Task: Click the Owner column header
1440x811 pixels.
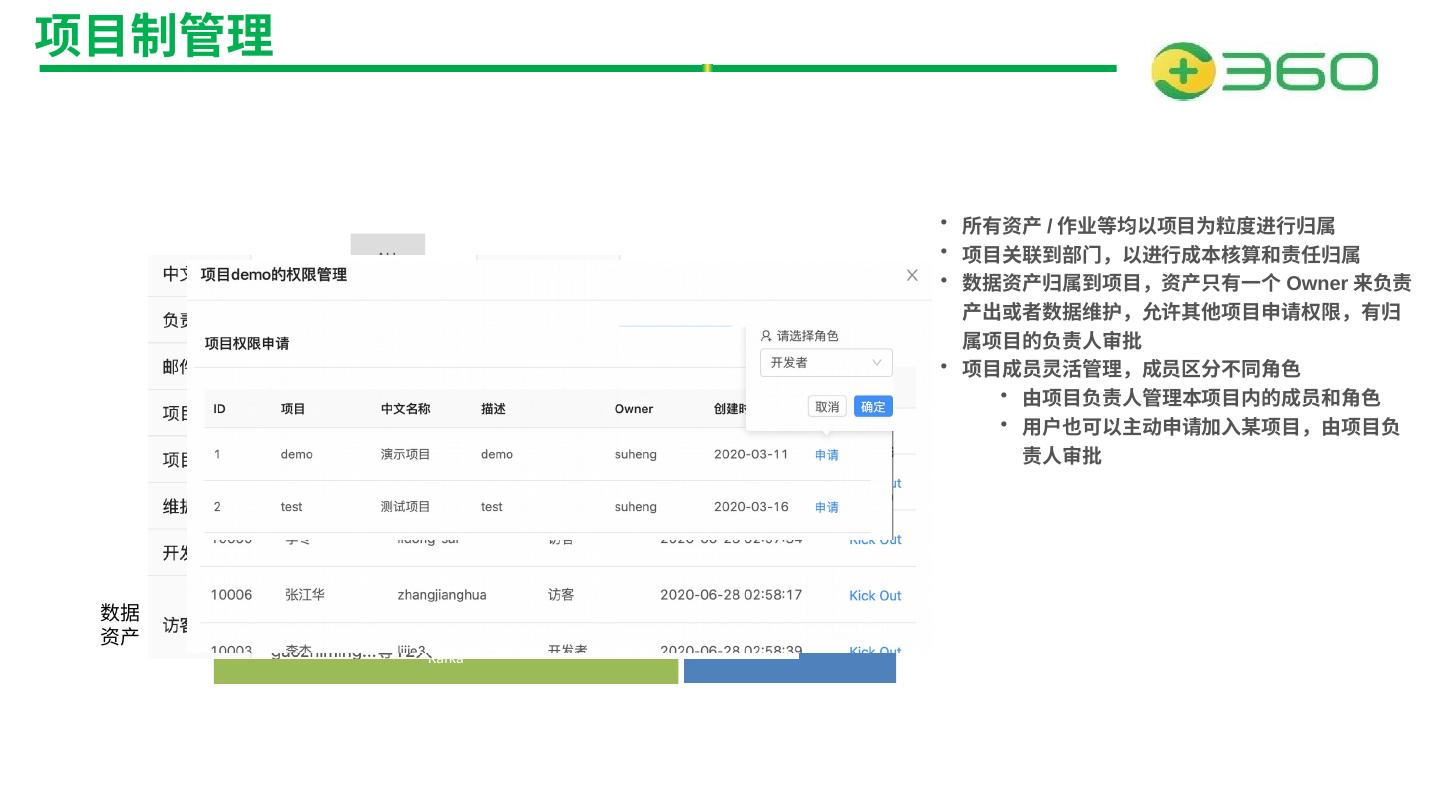Action: coord(633,409)
